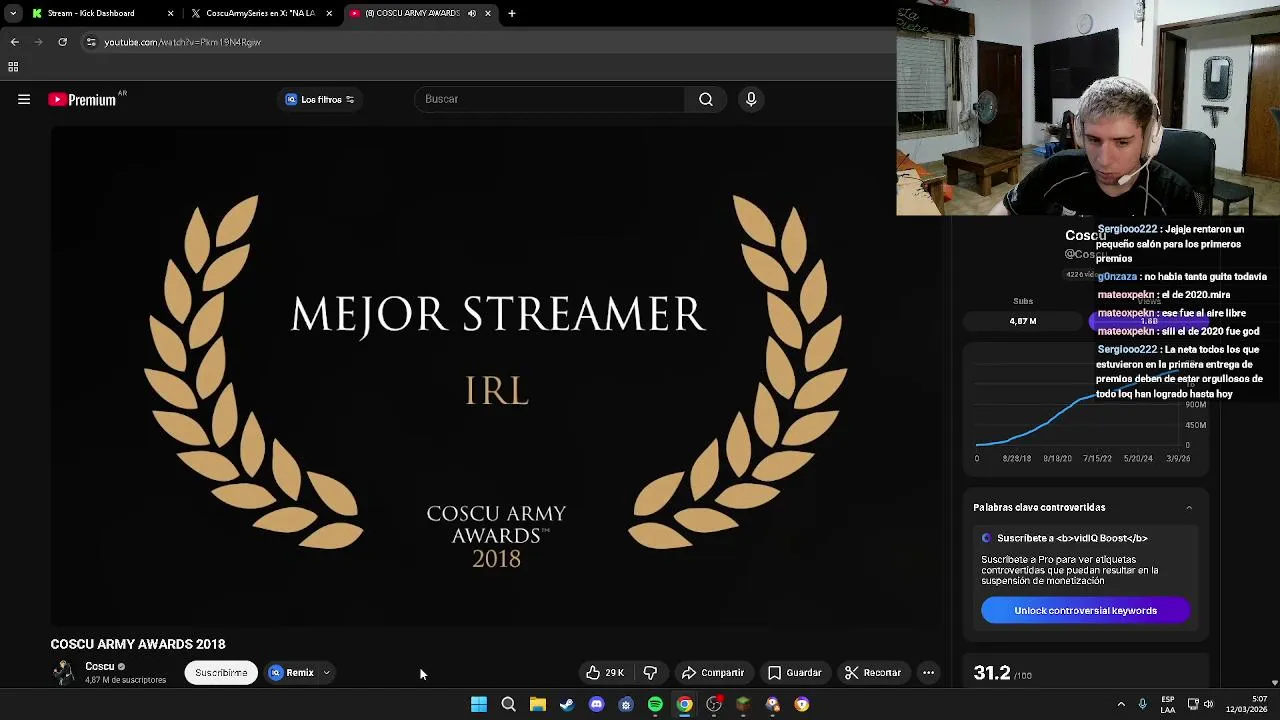
Task: Open the apps grid bookmark shortcut
Action: coord(13,67)
